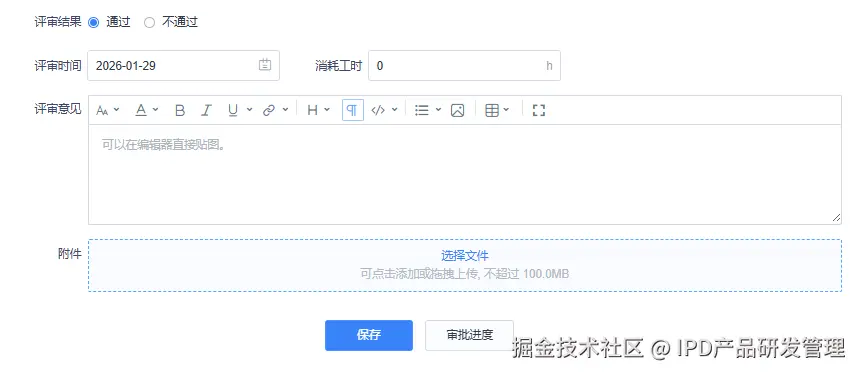858x373 pixels.
Task: Enter fullscreen editor mode
Action: 539,110
